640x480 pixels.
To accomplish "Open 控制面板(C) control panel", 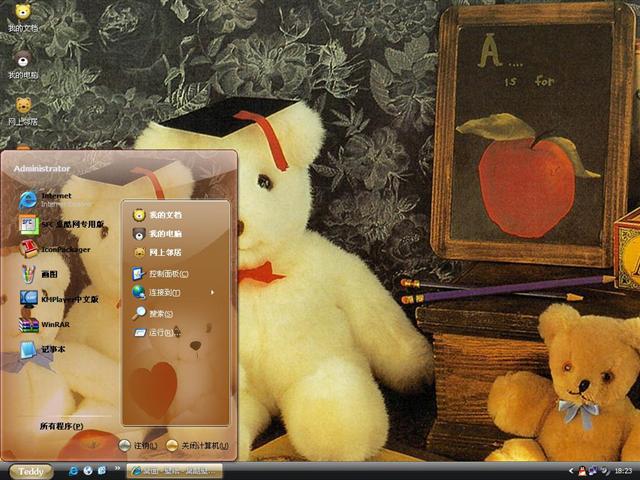I will (160, 273).
